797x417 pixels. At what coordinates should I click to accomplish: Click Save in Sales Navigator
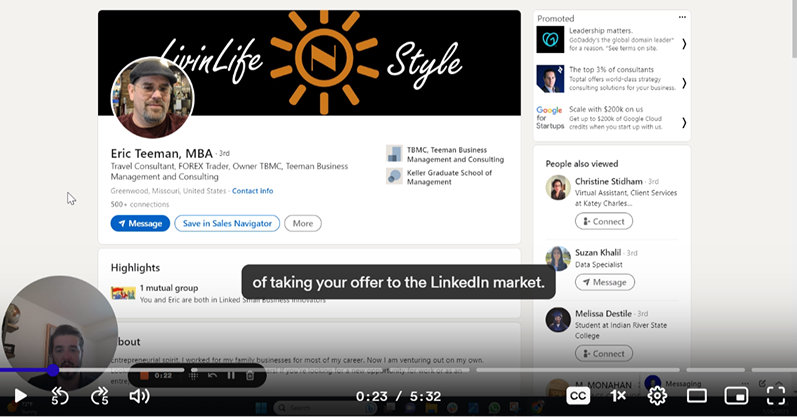point(227,223)
